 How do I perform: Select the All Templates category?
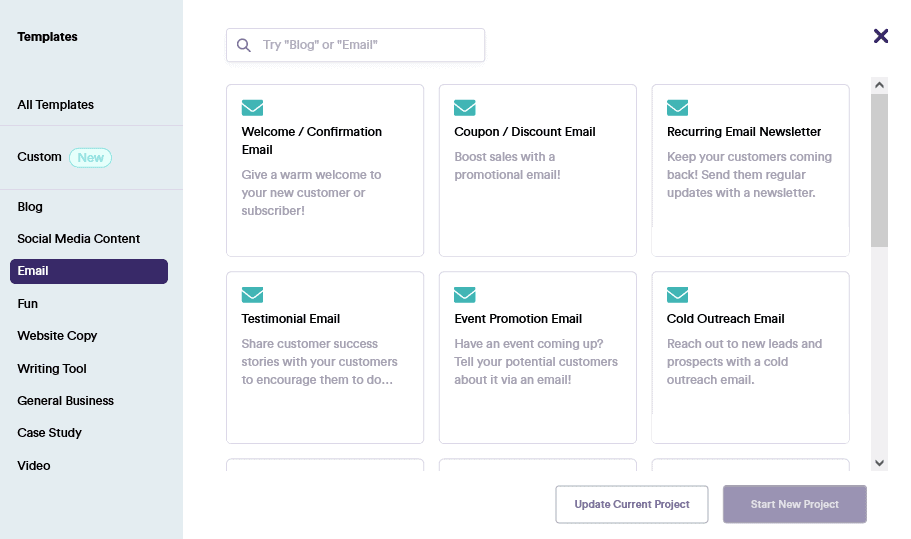point(56,105)
